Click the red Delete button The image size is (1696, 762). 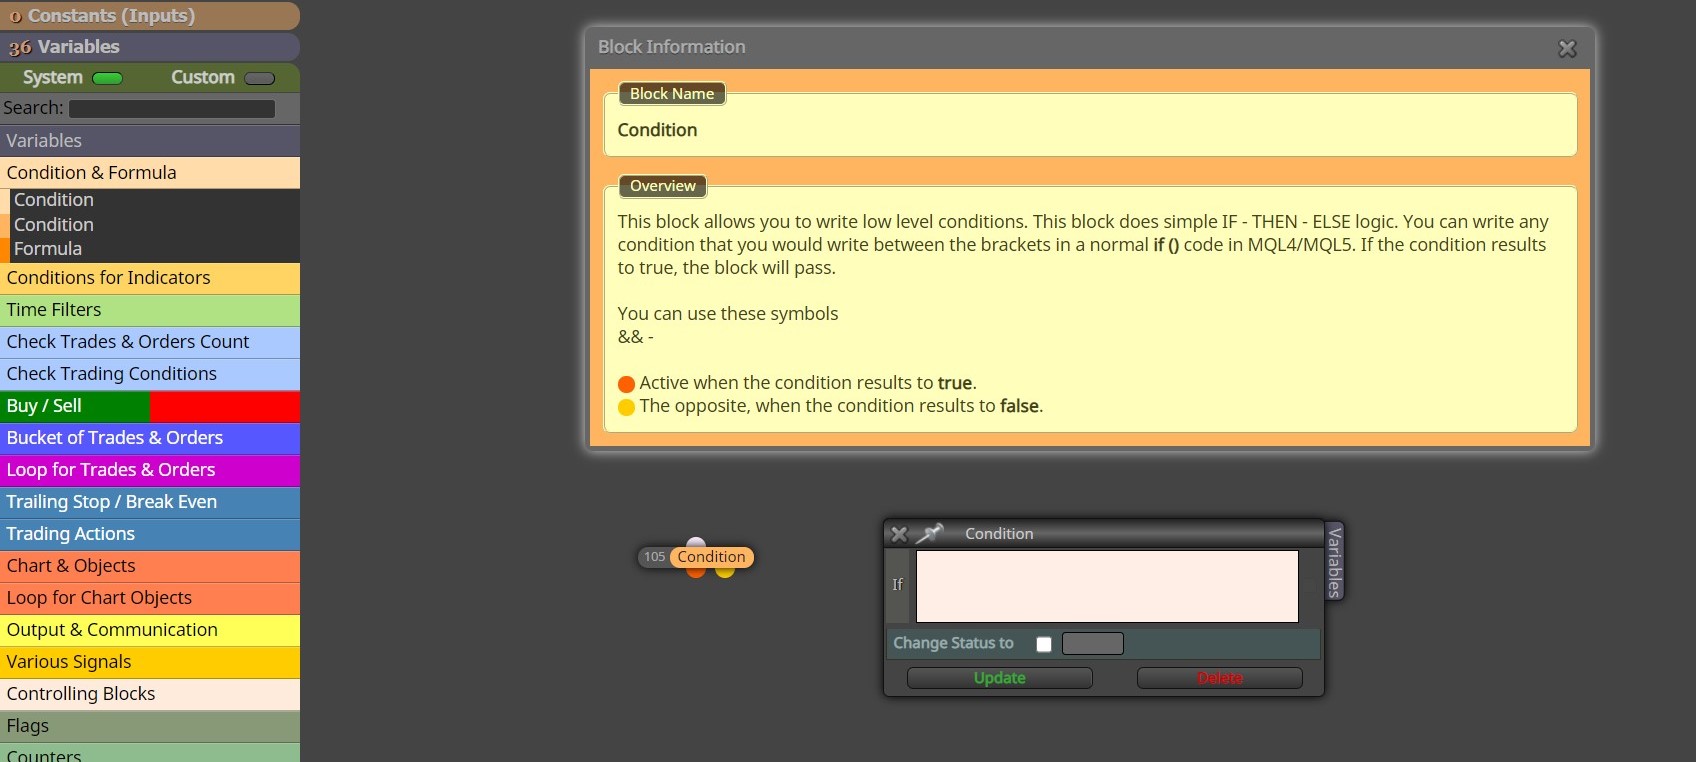pos(1220,678)
